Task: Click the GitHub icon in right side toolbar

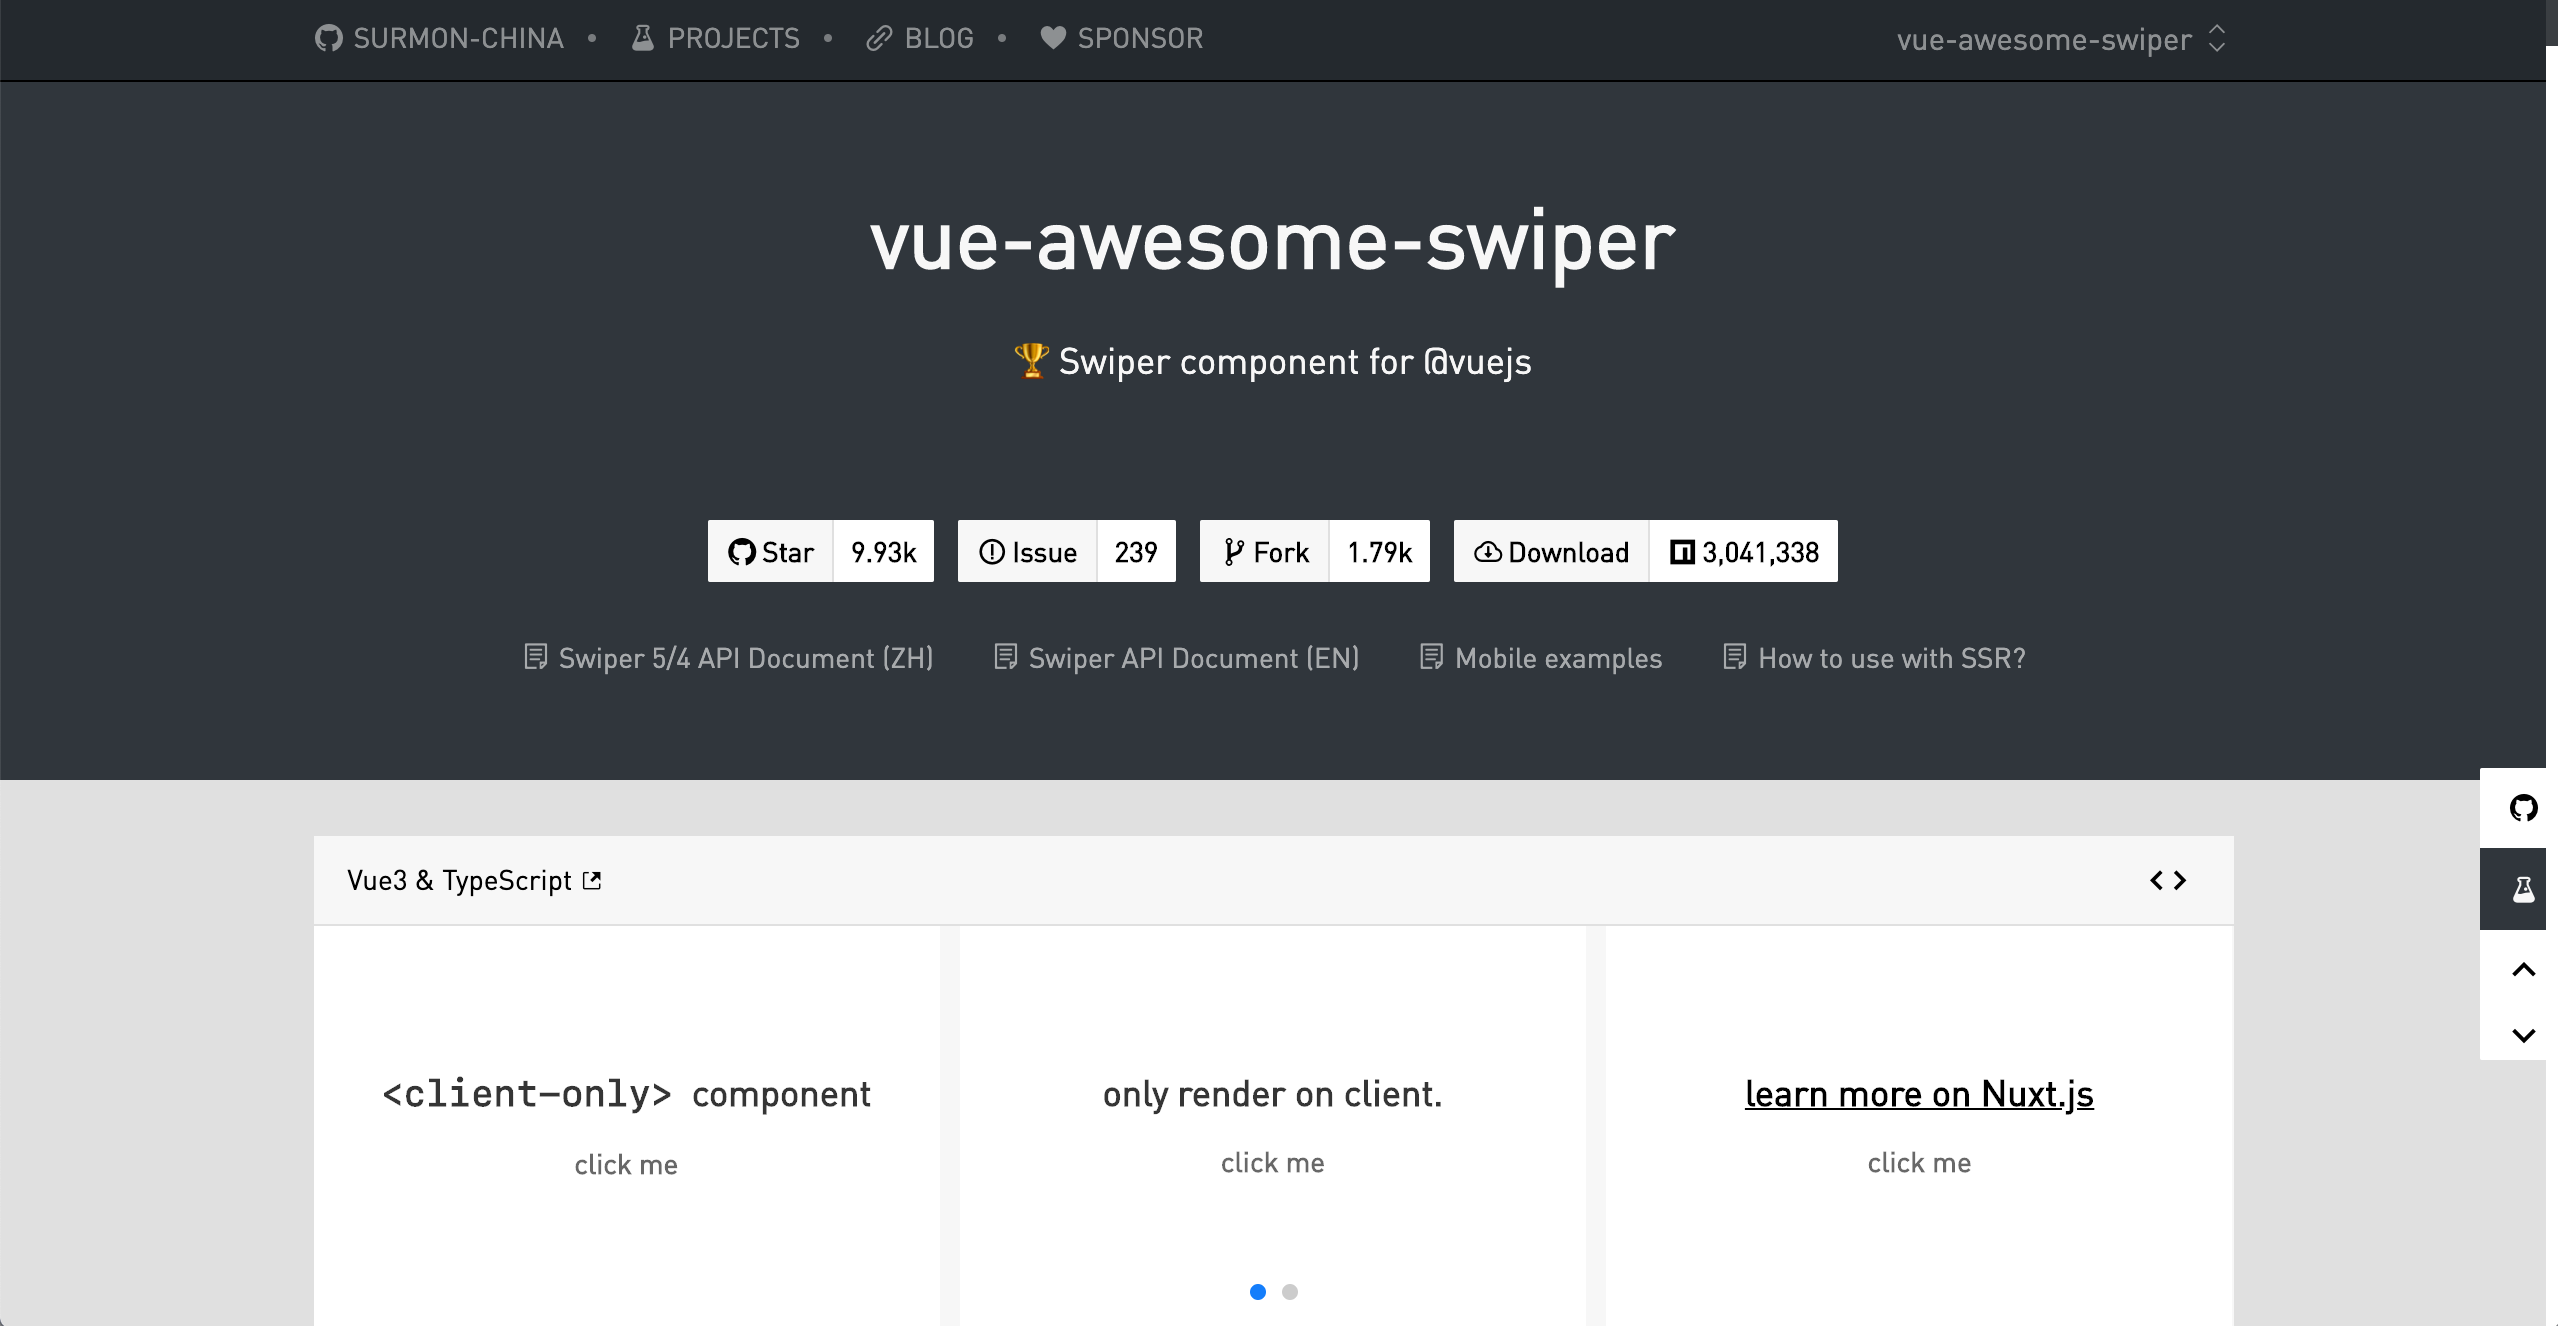Action: pos(2523,808)
